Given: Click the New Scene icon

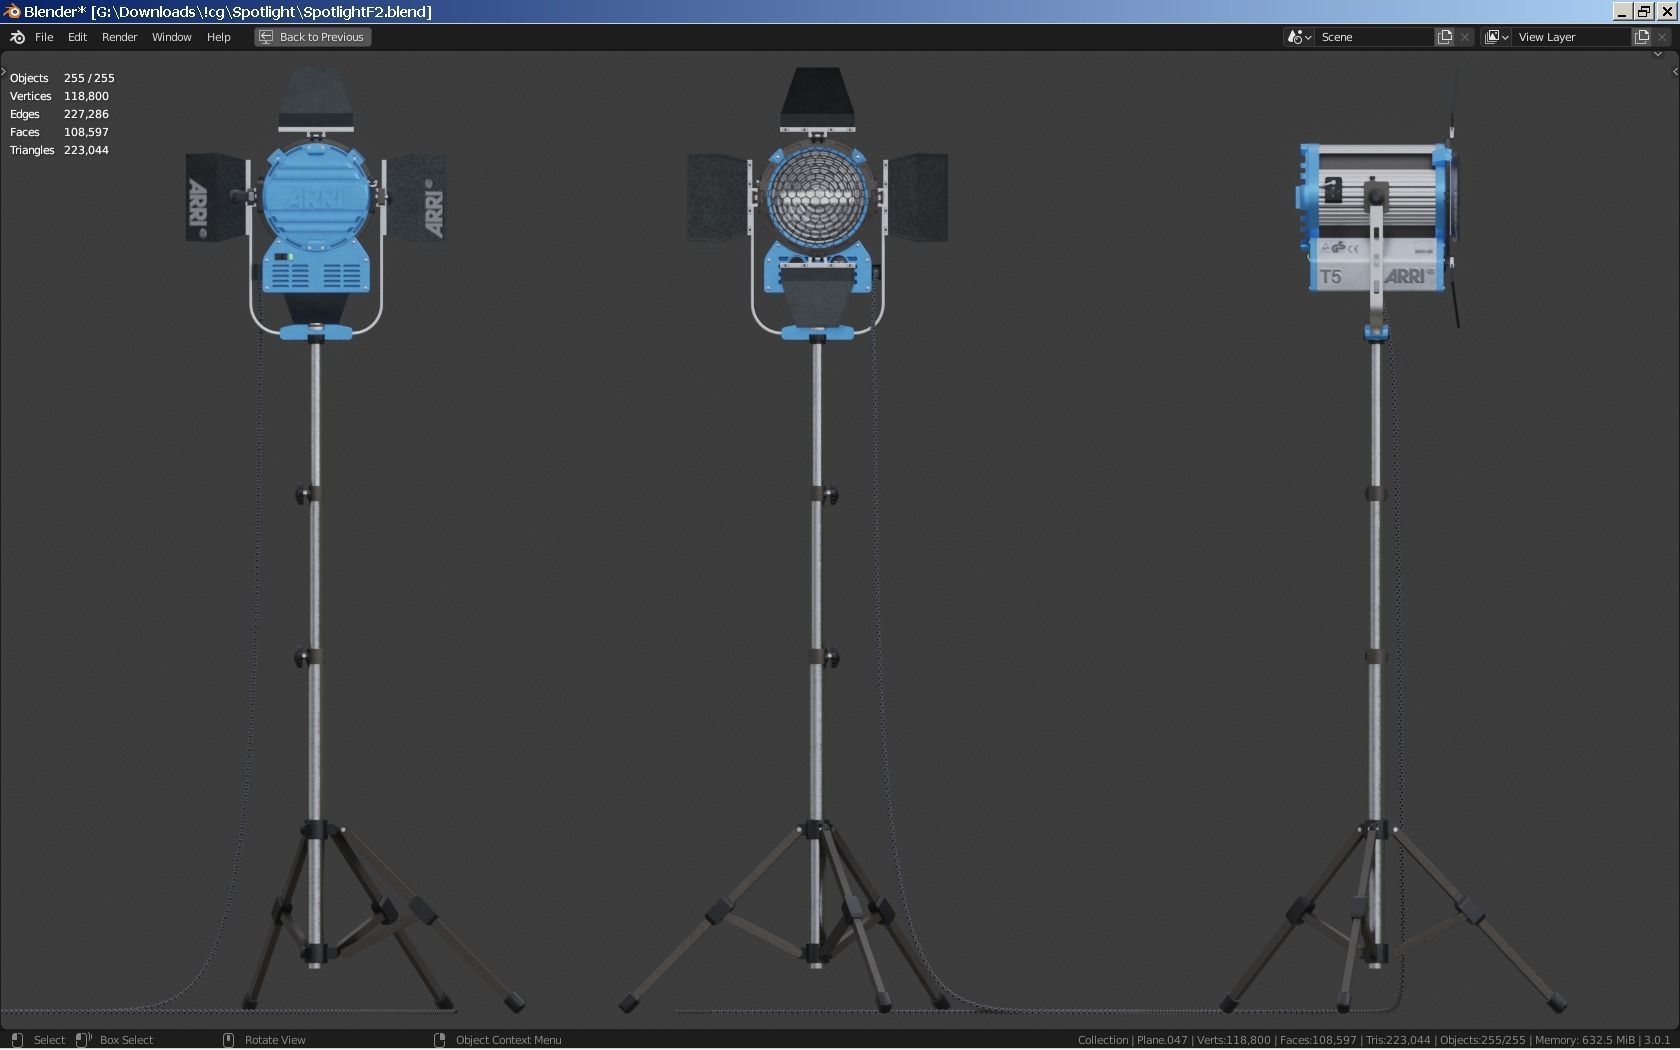Looking at the screenshot, I should point(1445,37).
